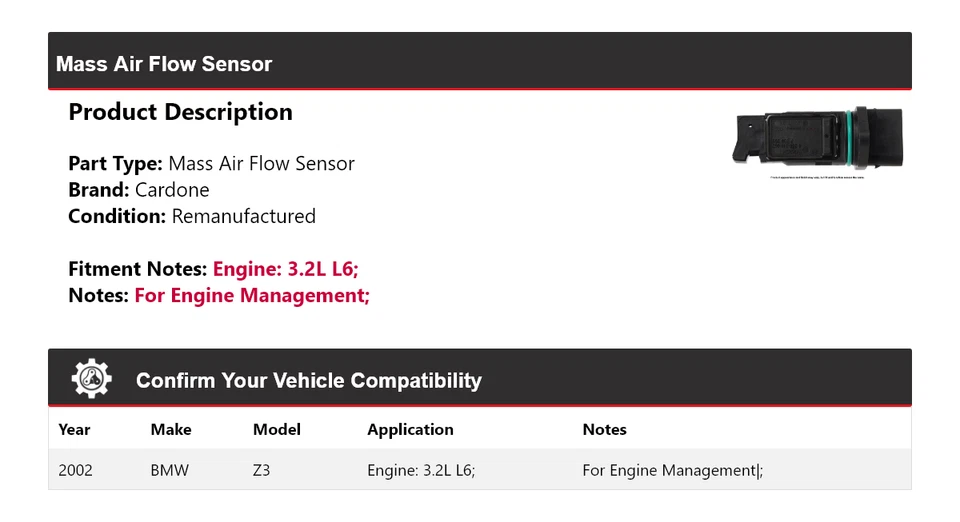Click the gear icon beside Confirm Your Vehicle Compatibility
Viewport: 960px width, 522px height.
92,379
